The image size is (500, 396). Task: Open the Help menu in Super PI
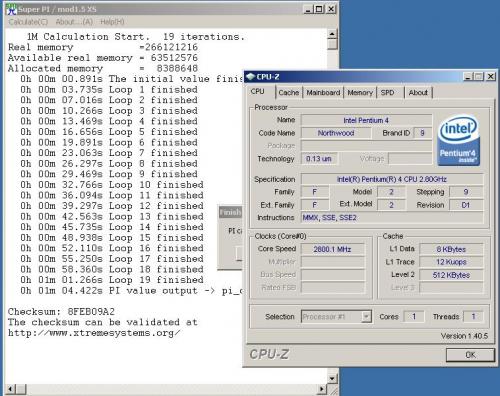tap(112, 22)
